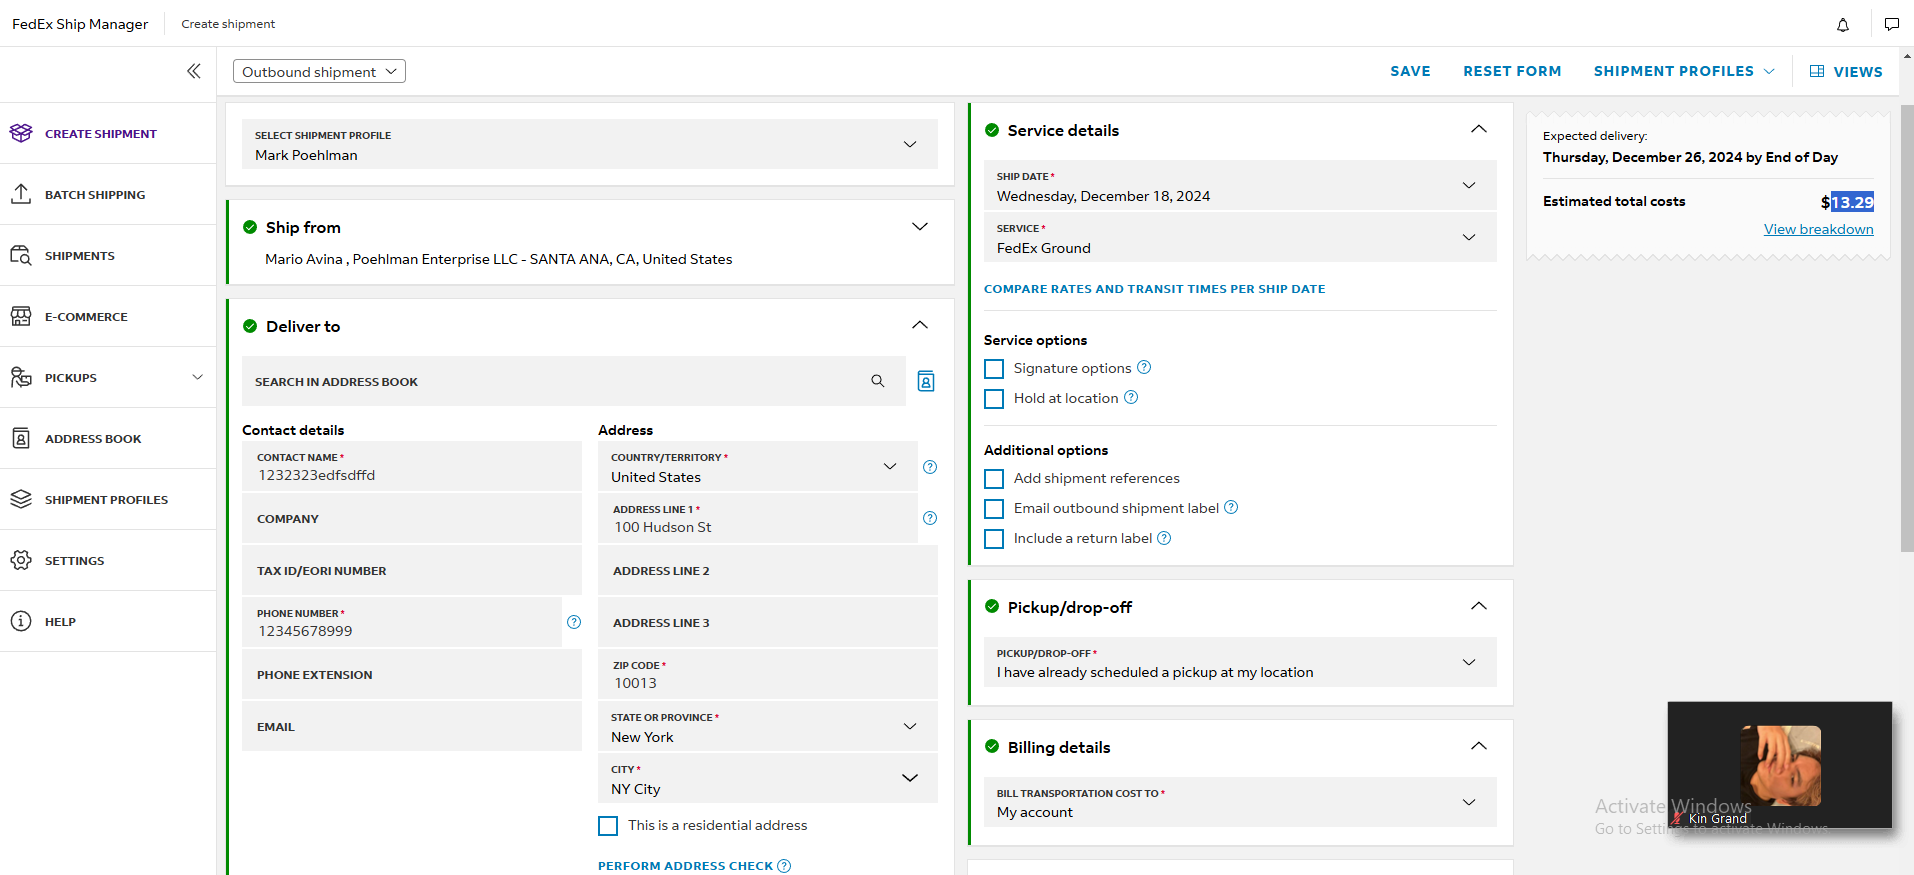Click help icon next to Address Line 1
This screenshot has width=1914, height=875.
click(x=930, y=518)
